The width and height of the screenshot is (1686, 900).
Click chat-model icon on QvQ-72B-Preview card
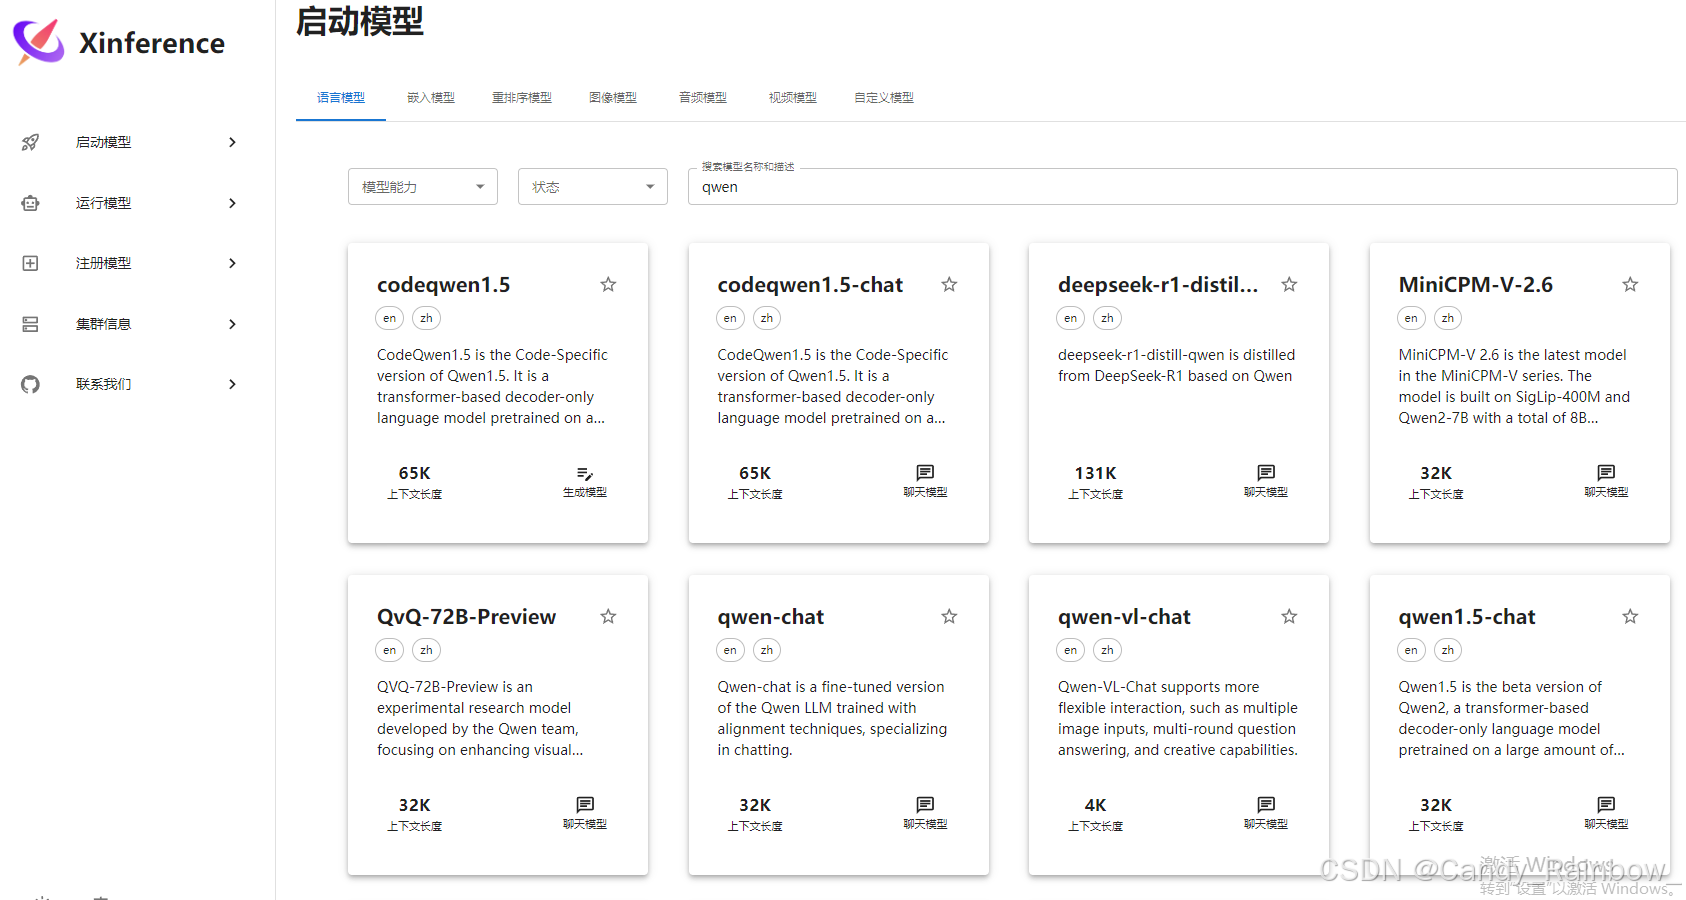coord(585,804)
